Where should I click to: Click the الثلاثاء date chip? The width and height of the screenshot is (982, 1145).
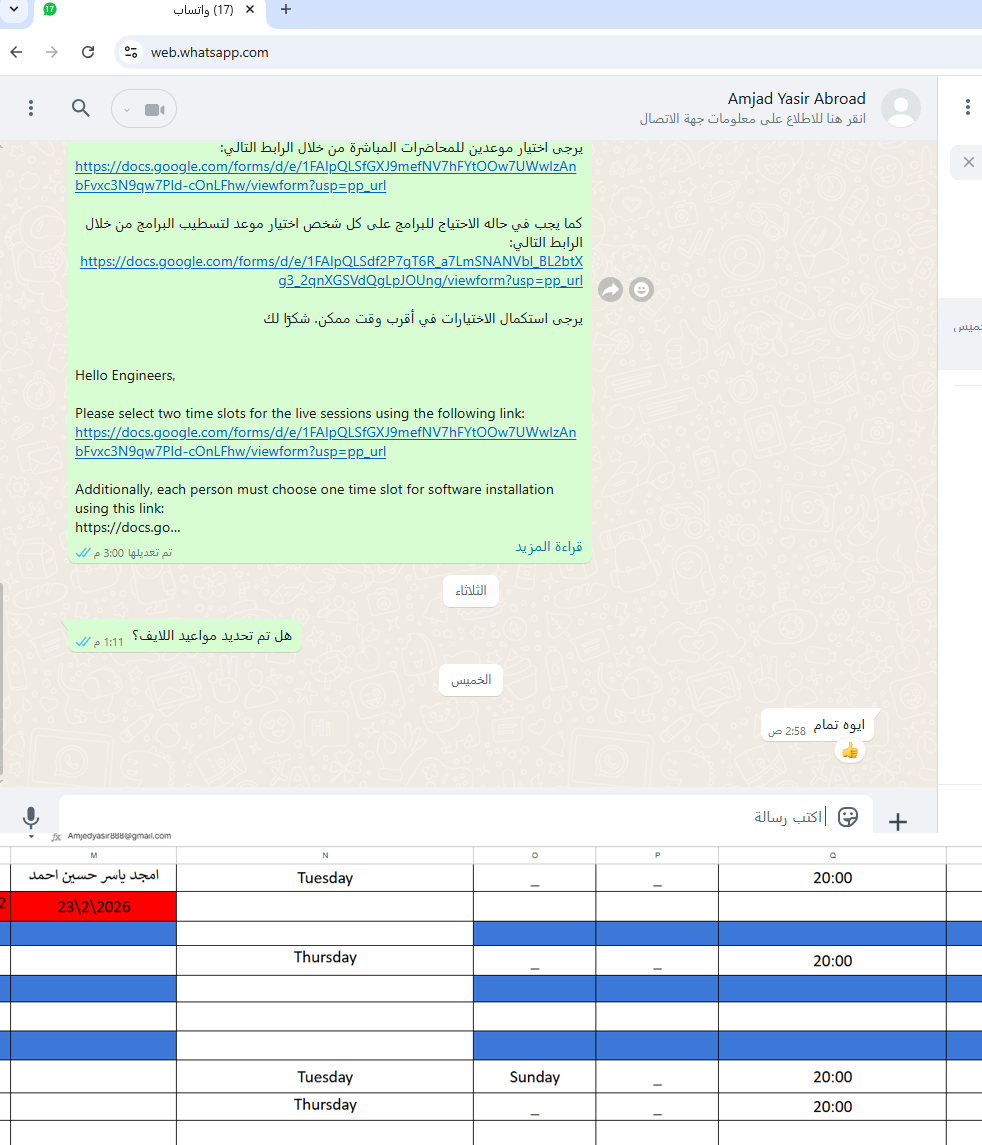471,591
